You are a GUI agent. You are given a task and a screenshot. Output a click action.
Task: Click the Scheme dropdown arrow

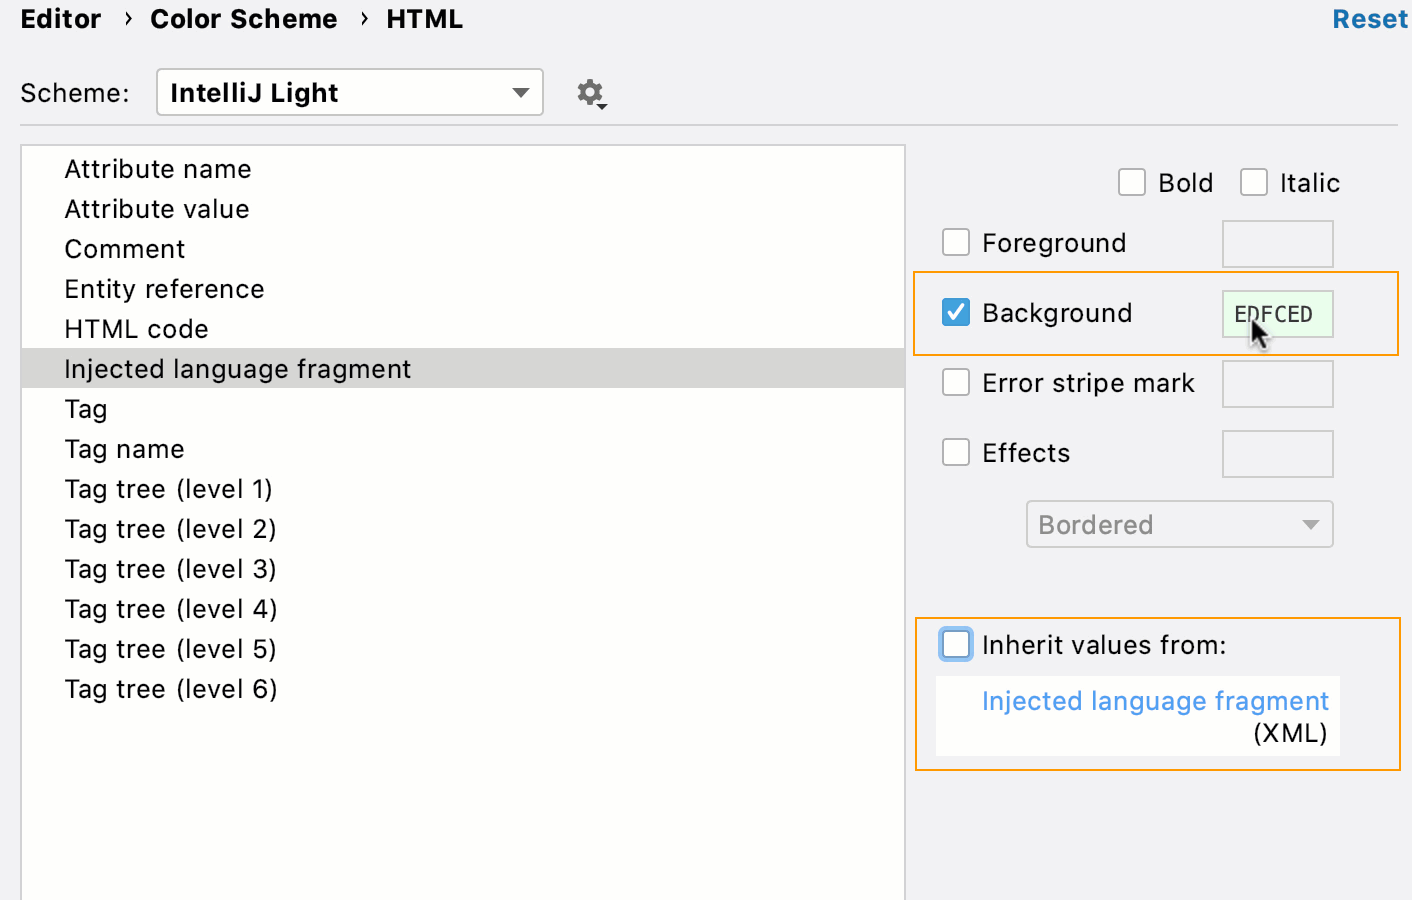click(x=520, y=92)
